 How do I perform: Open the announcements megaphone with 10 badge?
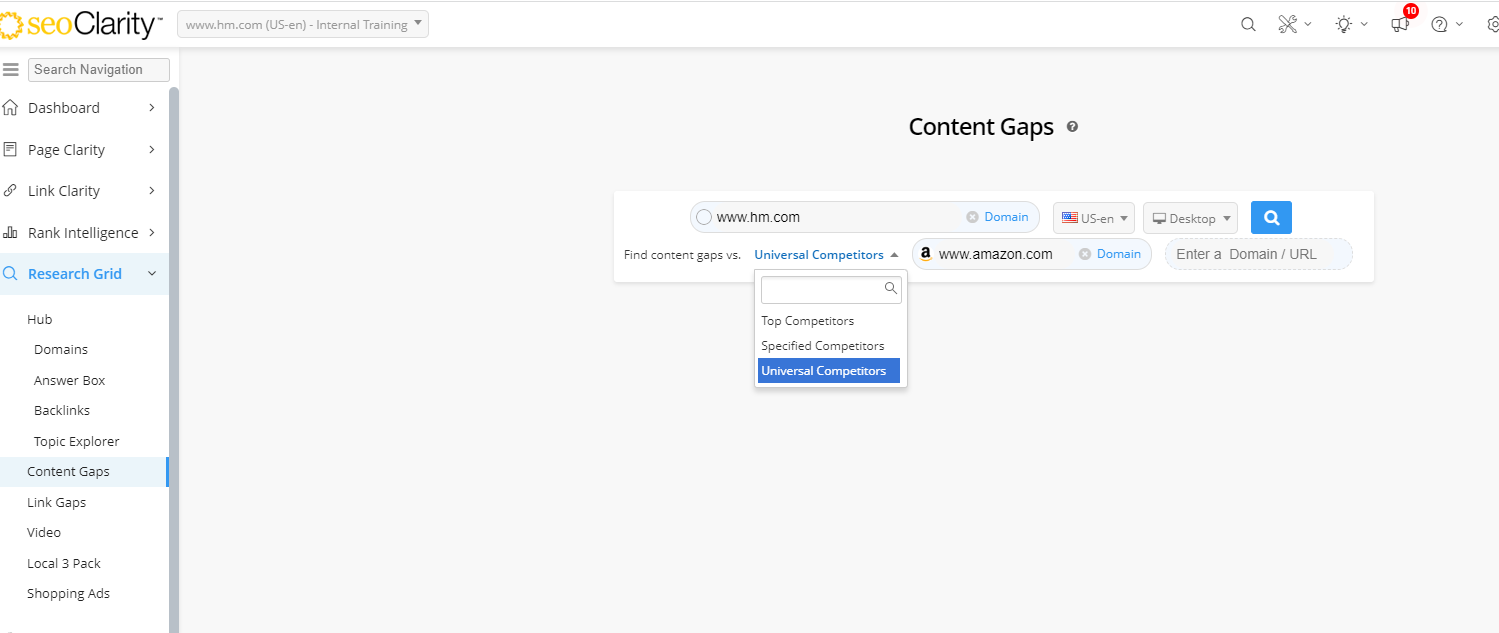(x=1400, y=25)
